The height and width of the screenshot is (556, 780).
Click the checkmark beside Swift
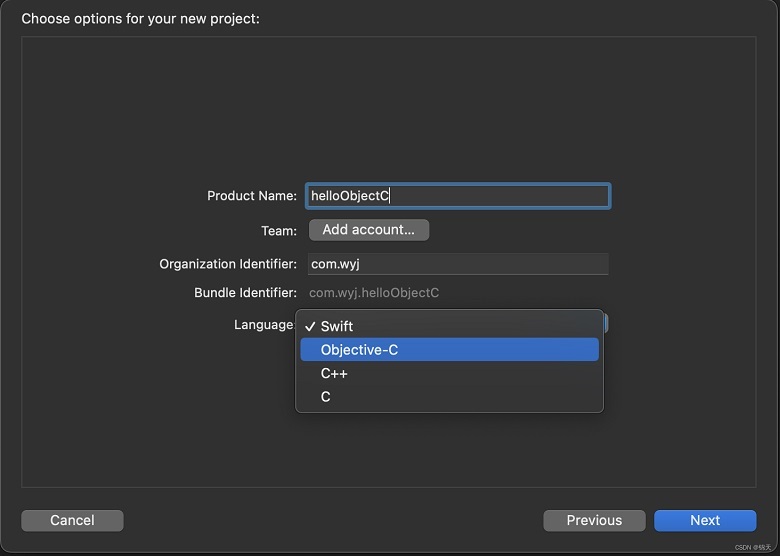tap(310, 327)
